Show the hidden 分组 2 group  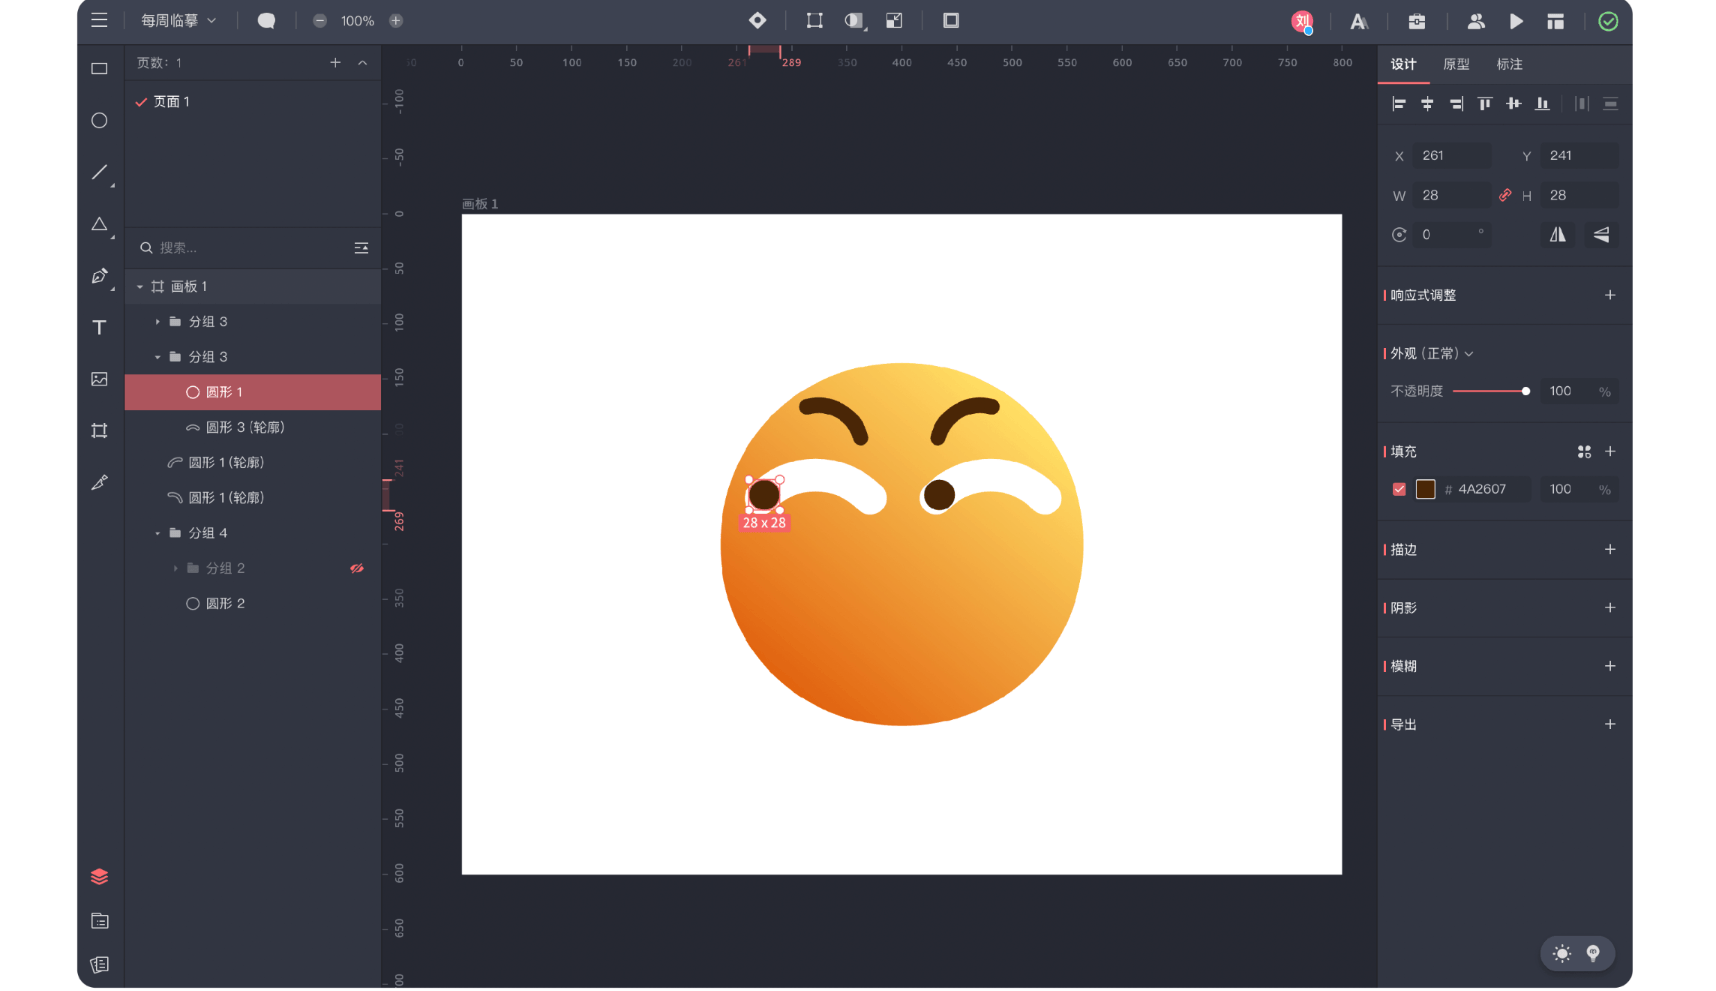[x=357, y=568]
